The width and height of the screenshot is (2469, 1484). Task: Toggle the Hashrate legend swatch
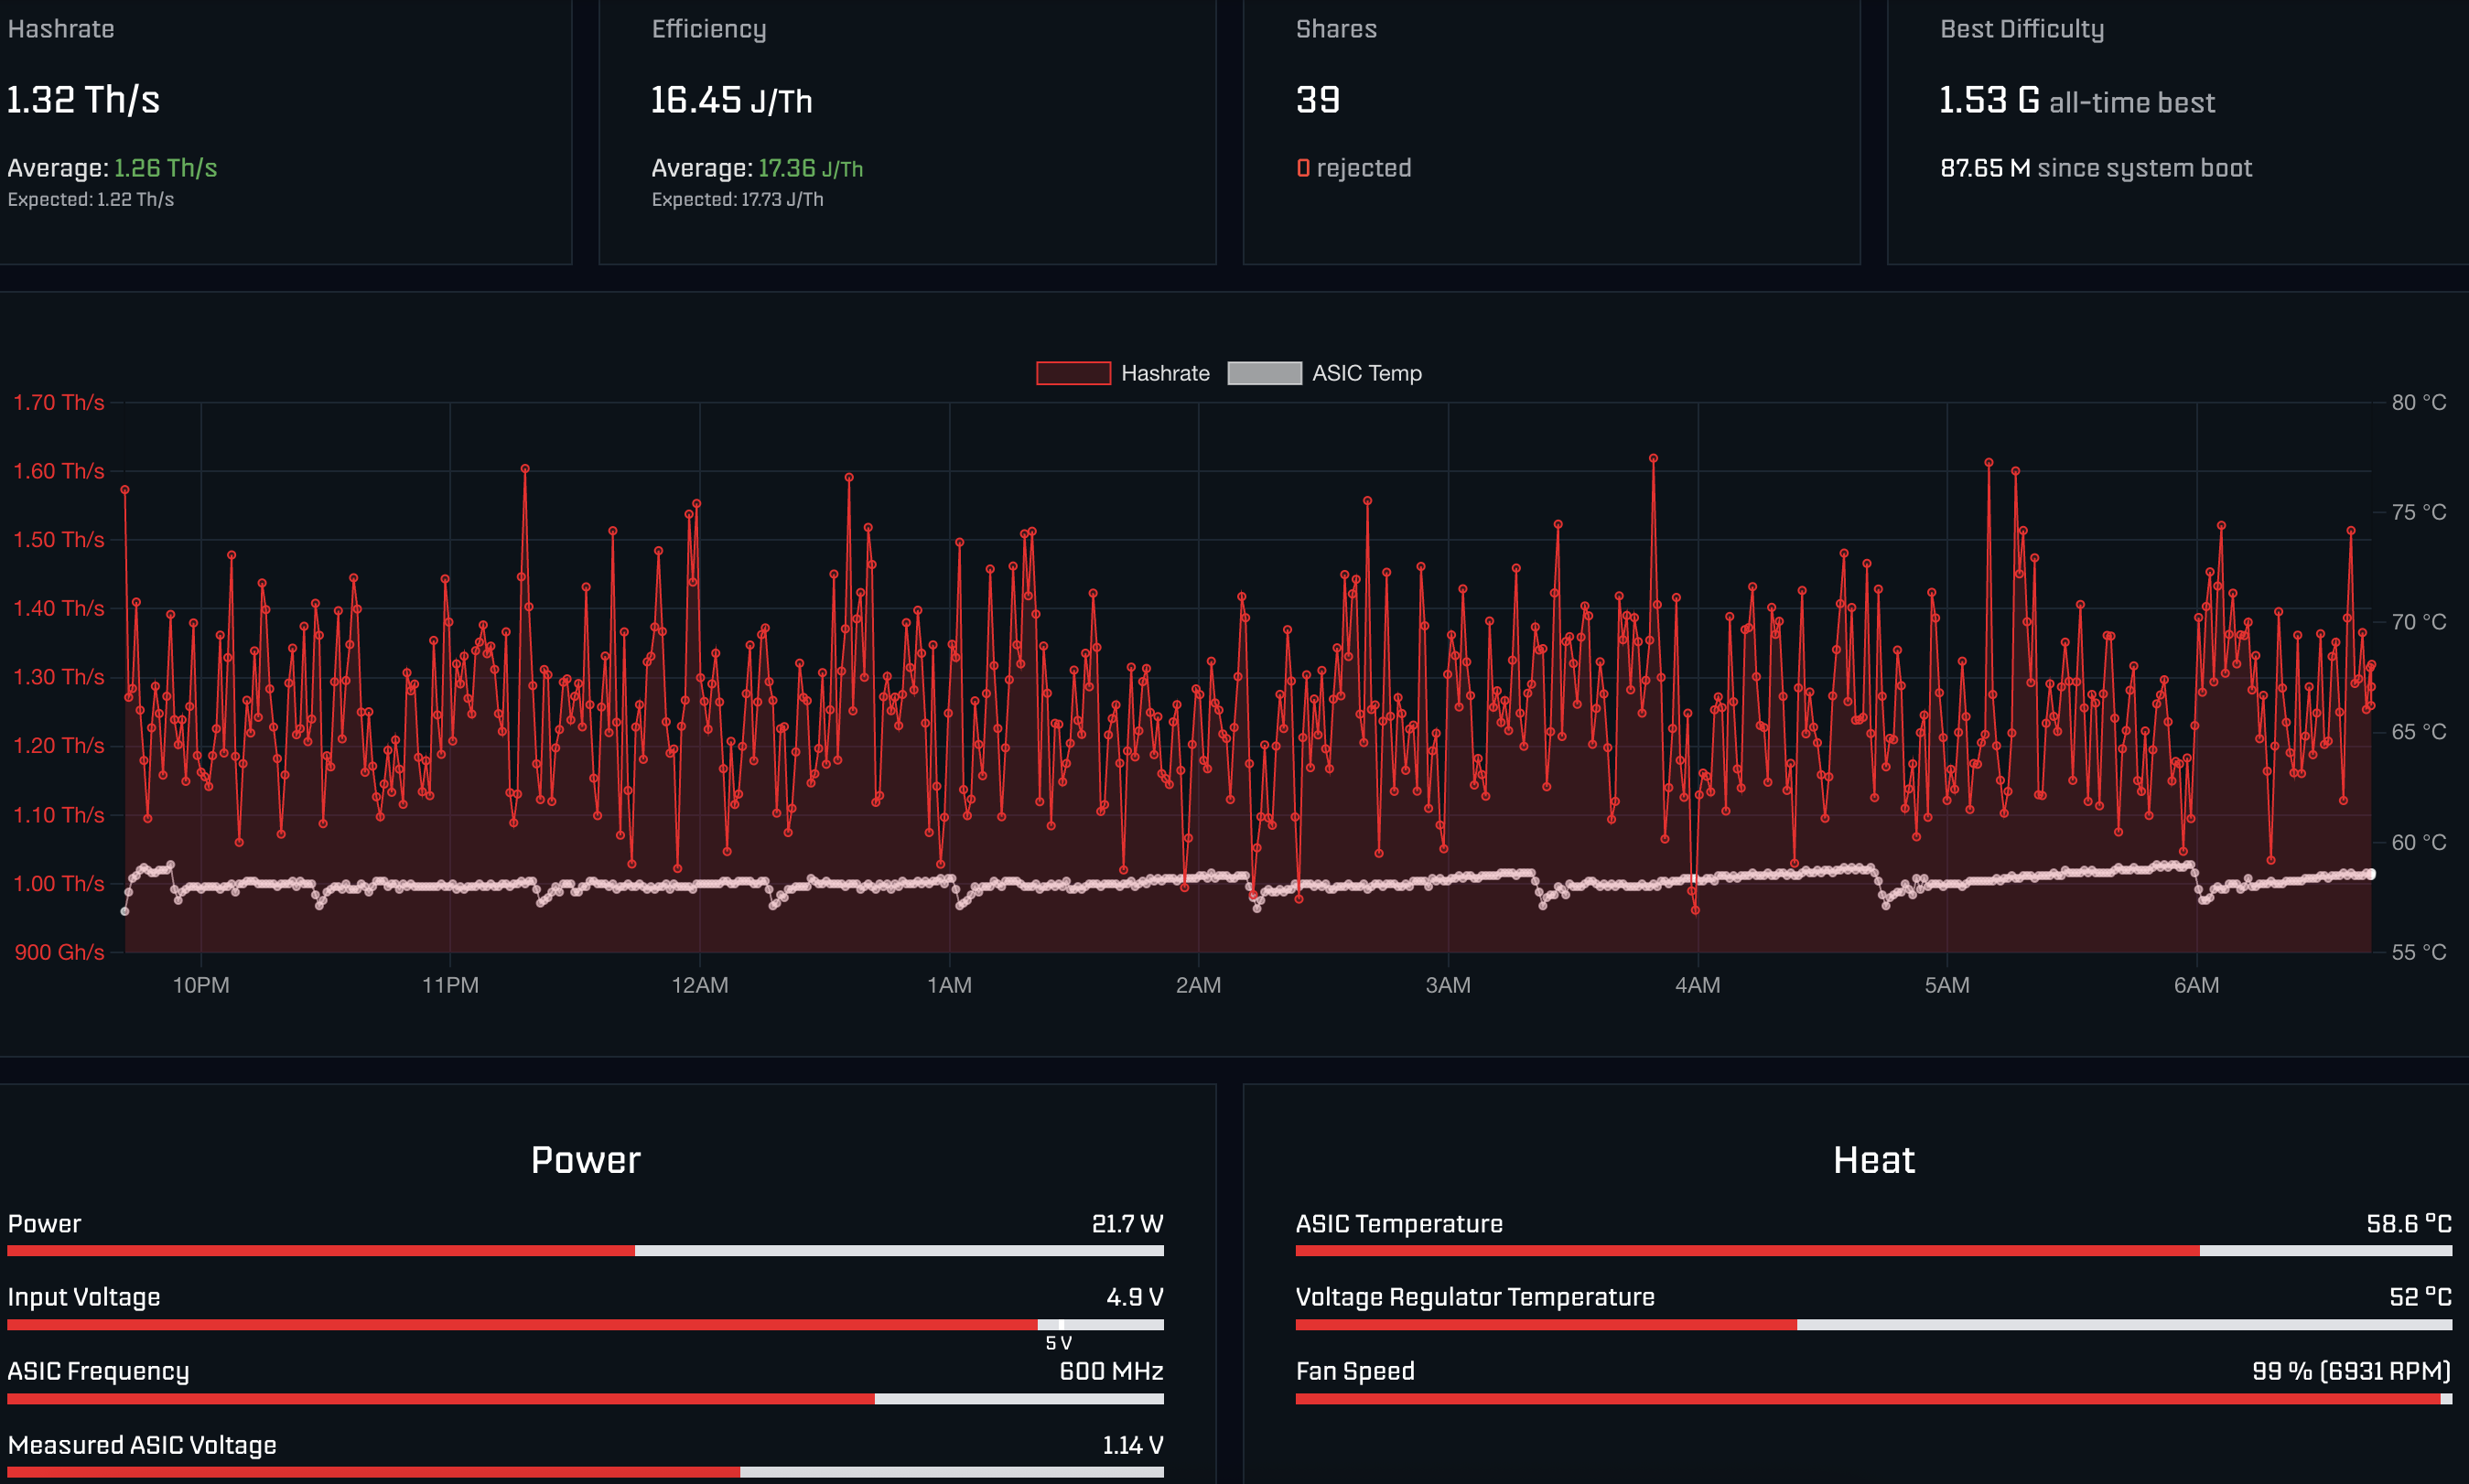pos(1073,373)
